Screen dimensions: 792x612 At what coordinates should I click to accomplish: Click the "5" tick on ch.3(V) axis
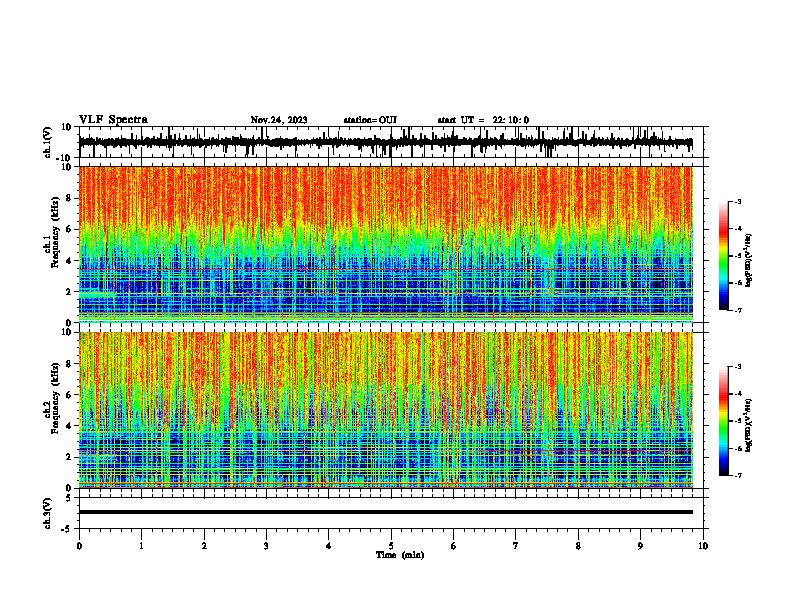(x=70, y=498)
